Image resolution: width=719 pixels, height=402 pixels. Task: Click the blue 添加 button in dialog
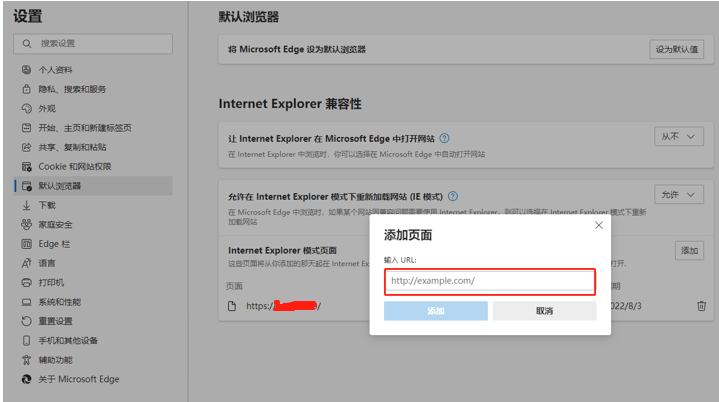click(x=436, y=311)
